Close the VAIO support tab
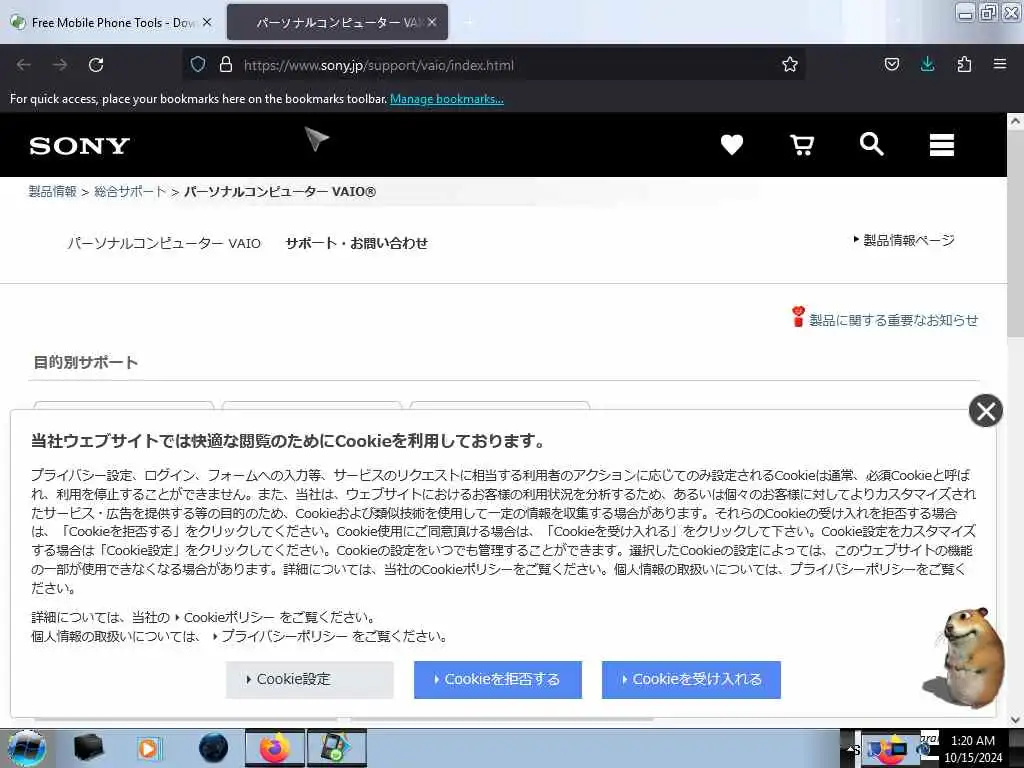 (432, 22)
